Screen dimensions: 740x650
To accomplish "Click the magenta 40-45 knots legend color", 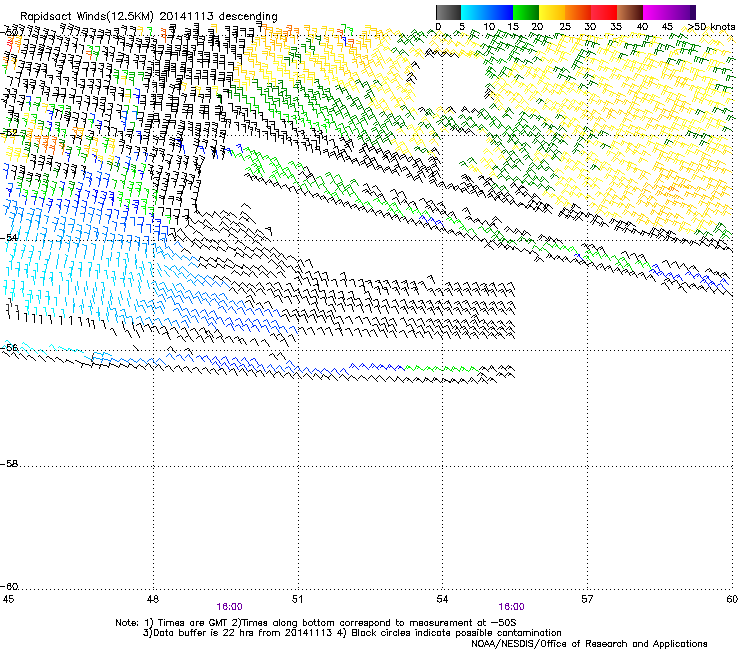I will pyautogui.click(x=656, y=12).
